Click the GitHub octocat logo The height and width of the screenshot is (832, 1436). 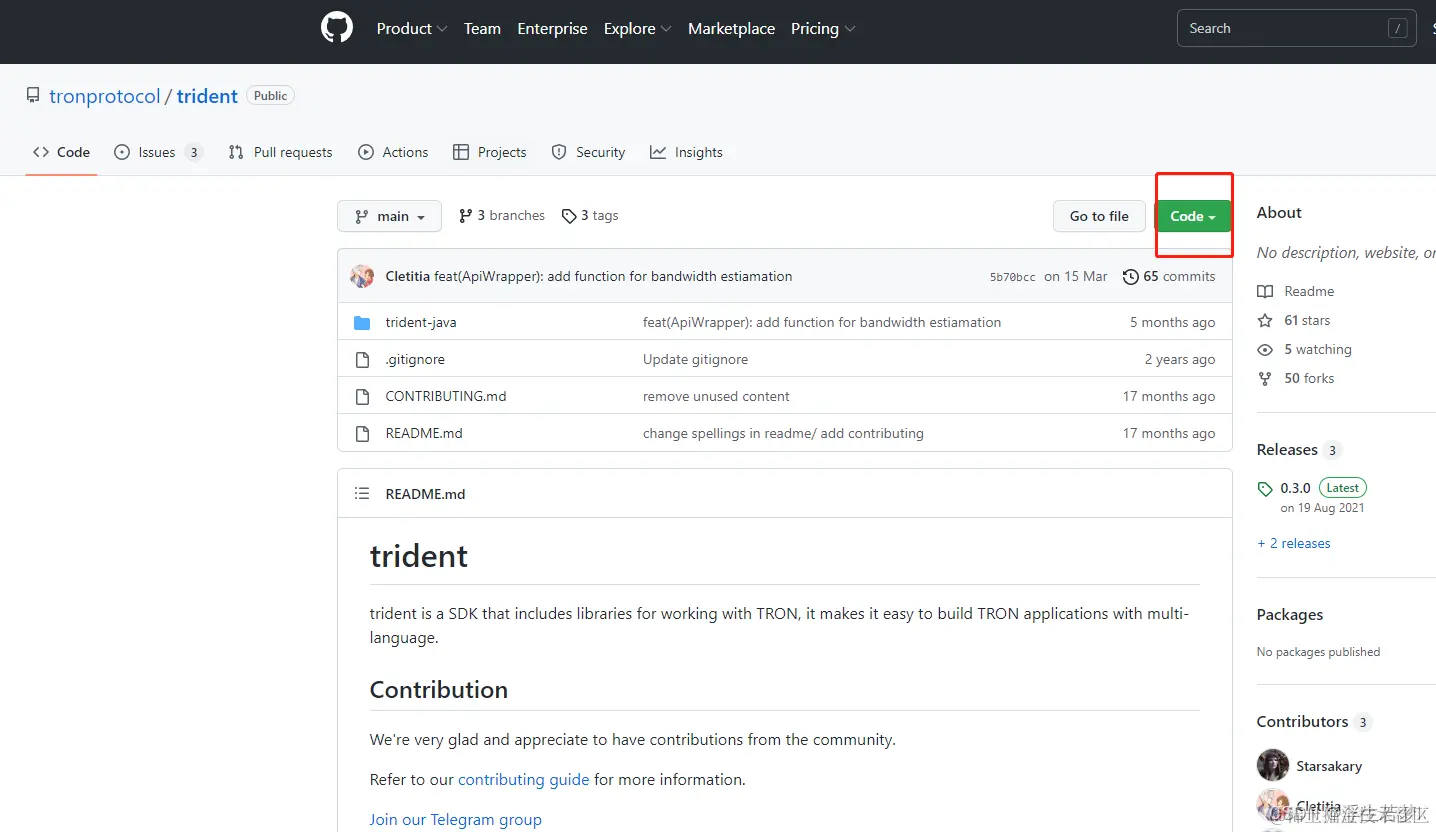(336, 27)
